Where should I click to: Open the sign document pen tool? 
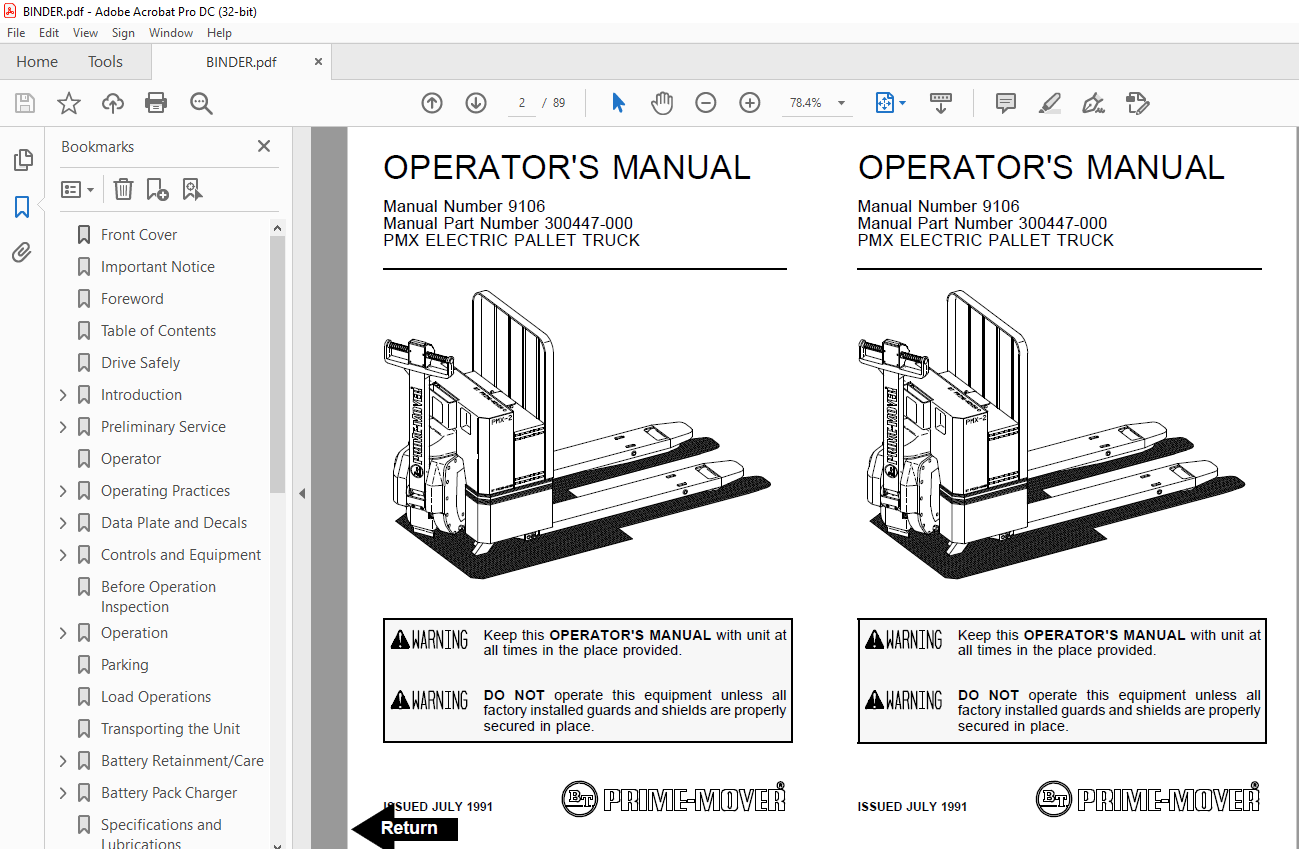[x=1093, y=103]
